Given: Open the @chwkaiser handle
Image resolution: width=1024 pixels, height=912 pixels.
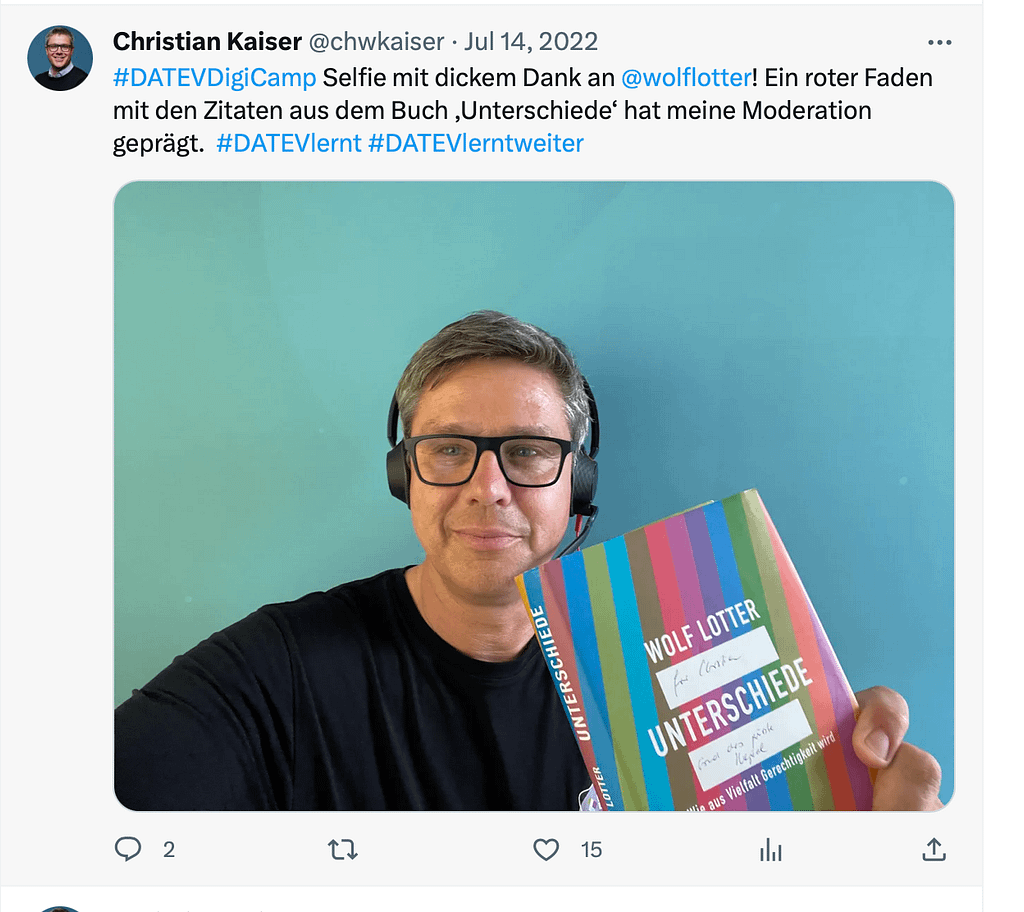Looking at the screenshot, I should pos(376,42).
